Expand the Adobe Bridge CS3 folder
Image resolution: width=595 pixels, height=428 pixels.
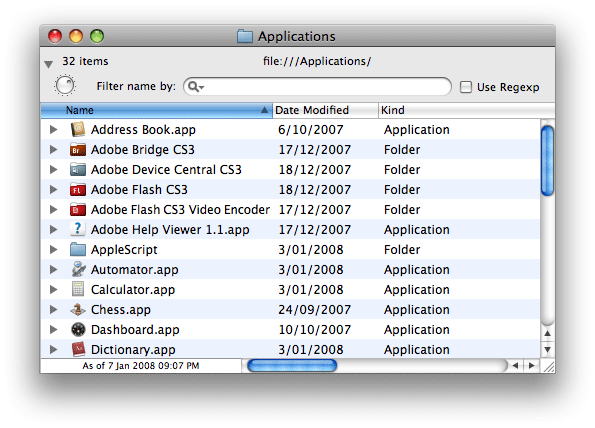(x=54, y=149)
